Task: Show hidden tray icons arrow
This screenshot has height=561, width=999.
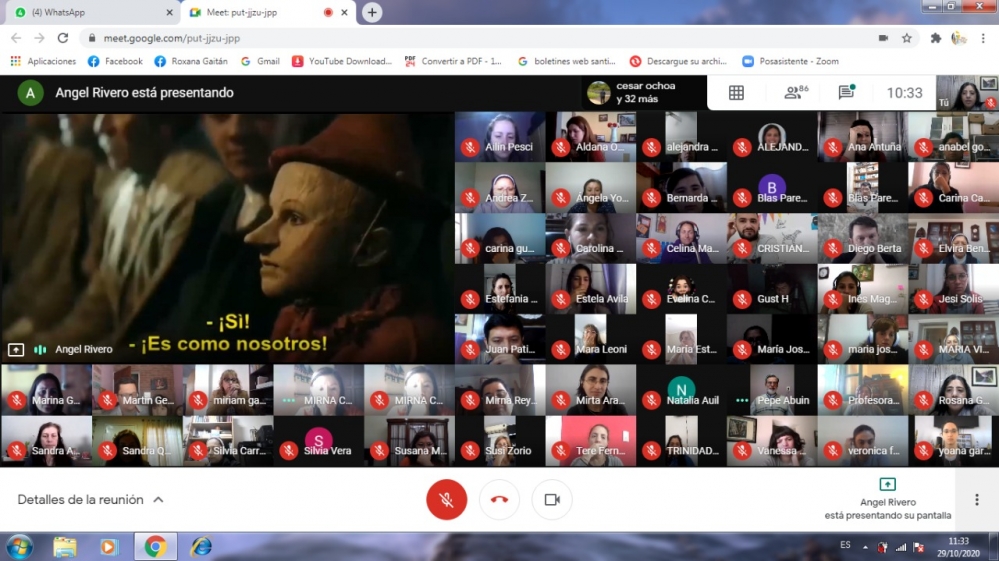Action: (865, 547)
